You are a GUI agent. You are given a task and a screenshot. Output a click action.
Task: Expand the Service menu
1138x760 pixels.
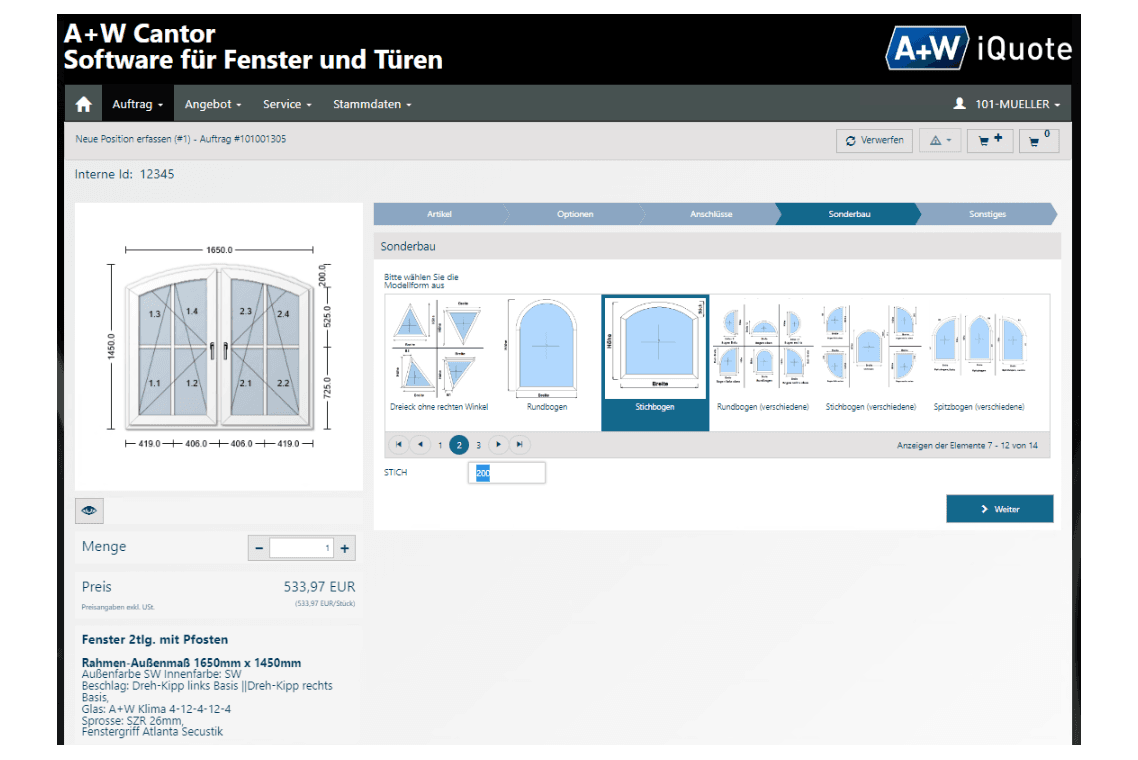pos(287,104)
